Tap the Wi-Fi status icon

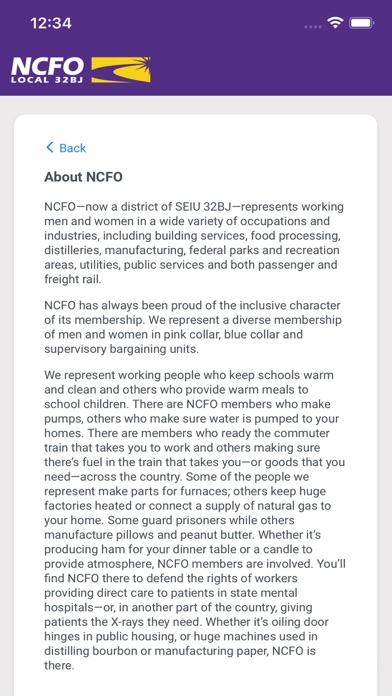tap(336, 23)
